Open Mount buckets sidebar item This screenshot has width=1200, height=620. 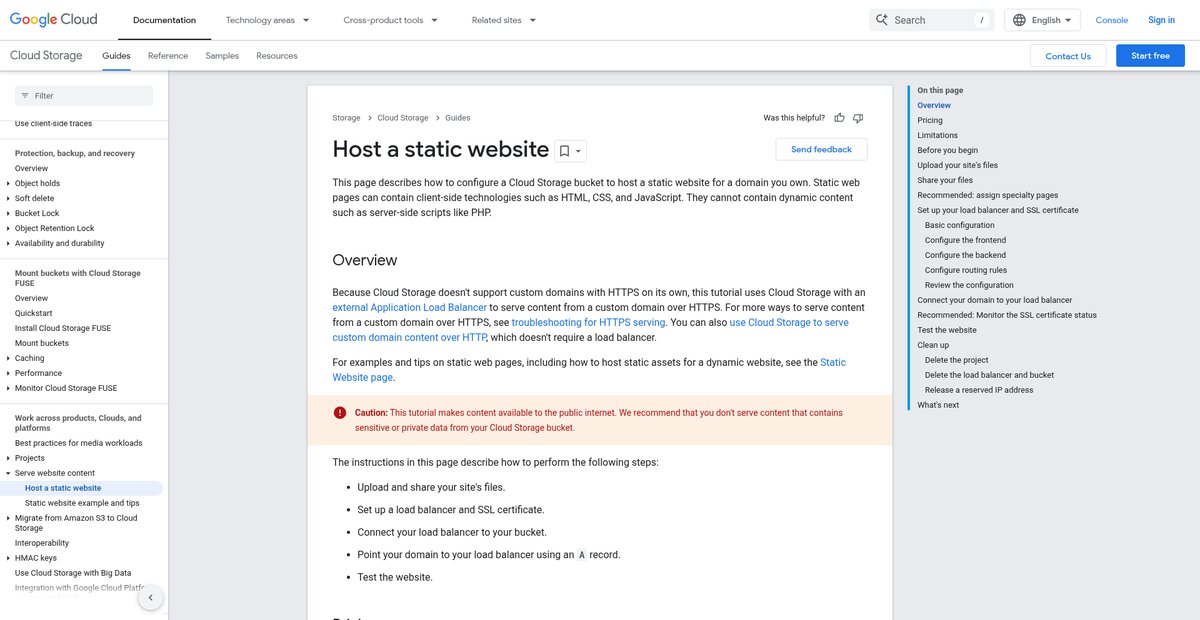click(42, 344)
